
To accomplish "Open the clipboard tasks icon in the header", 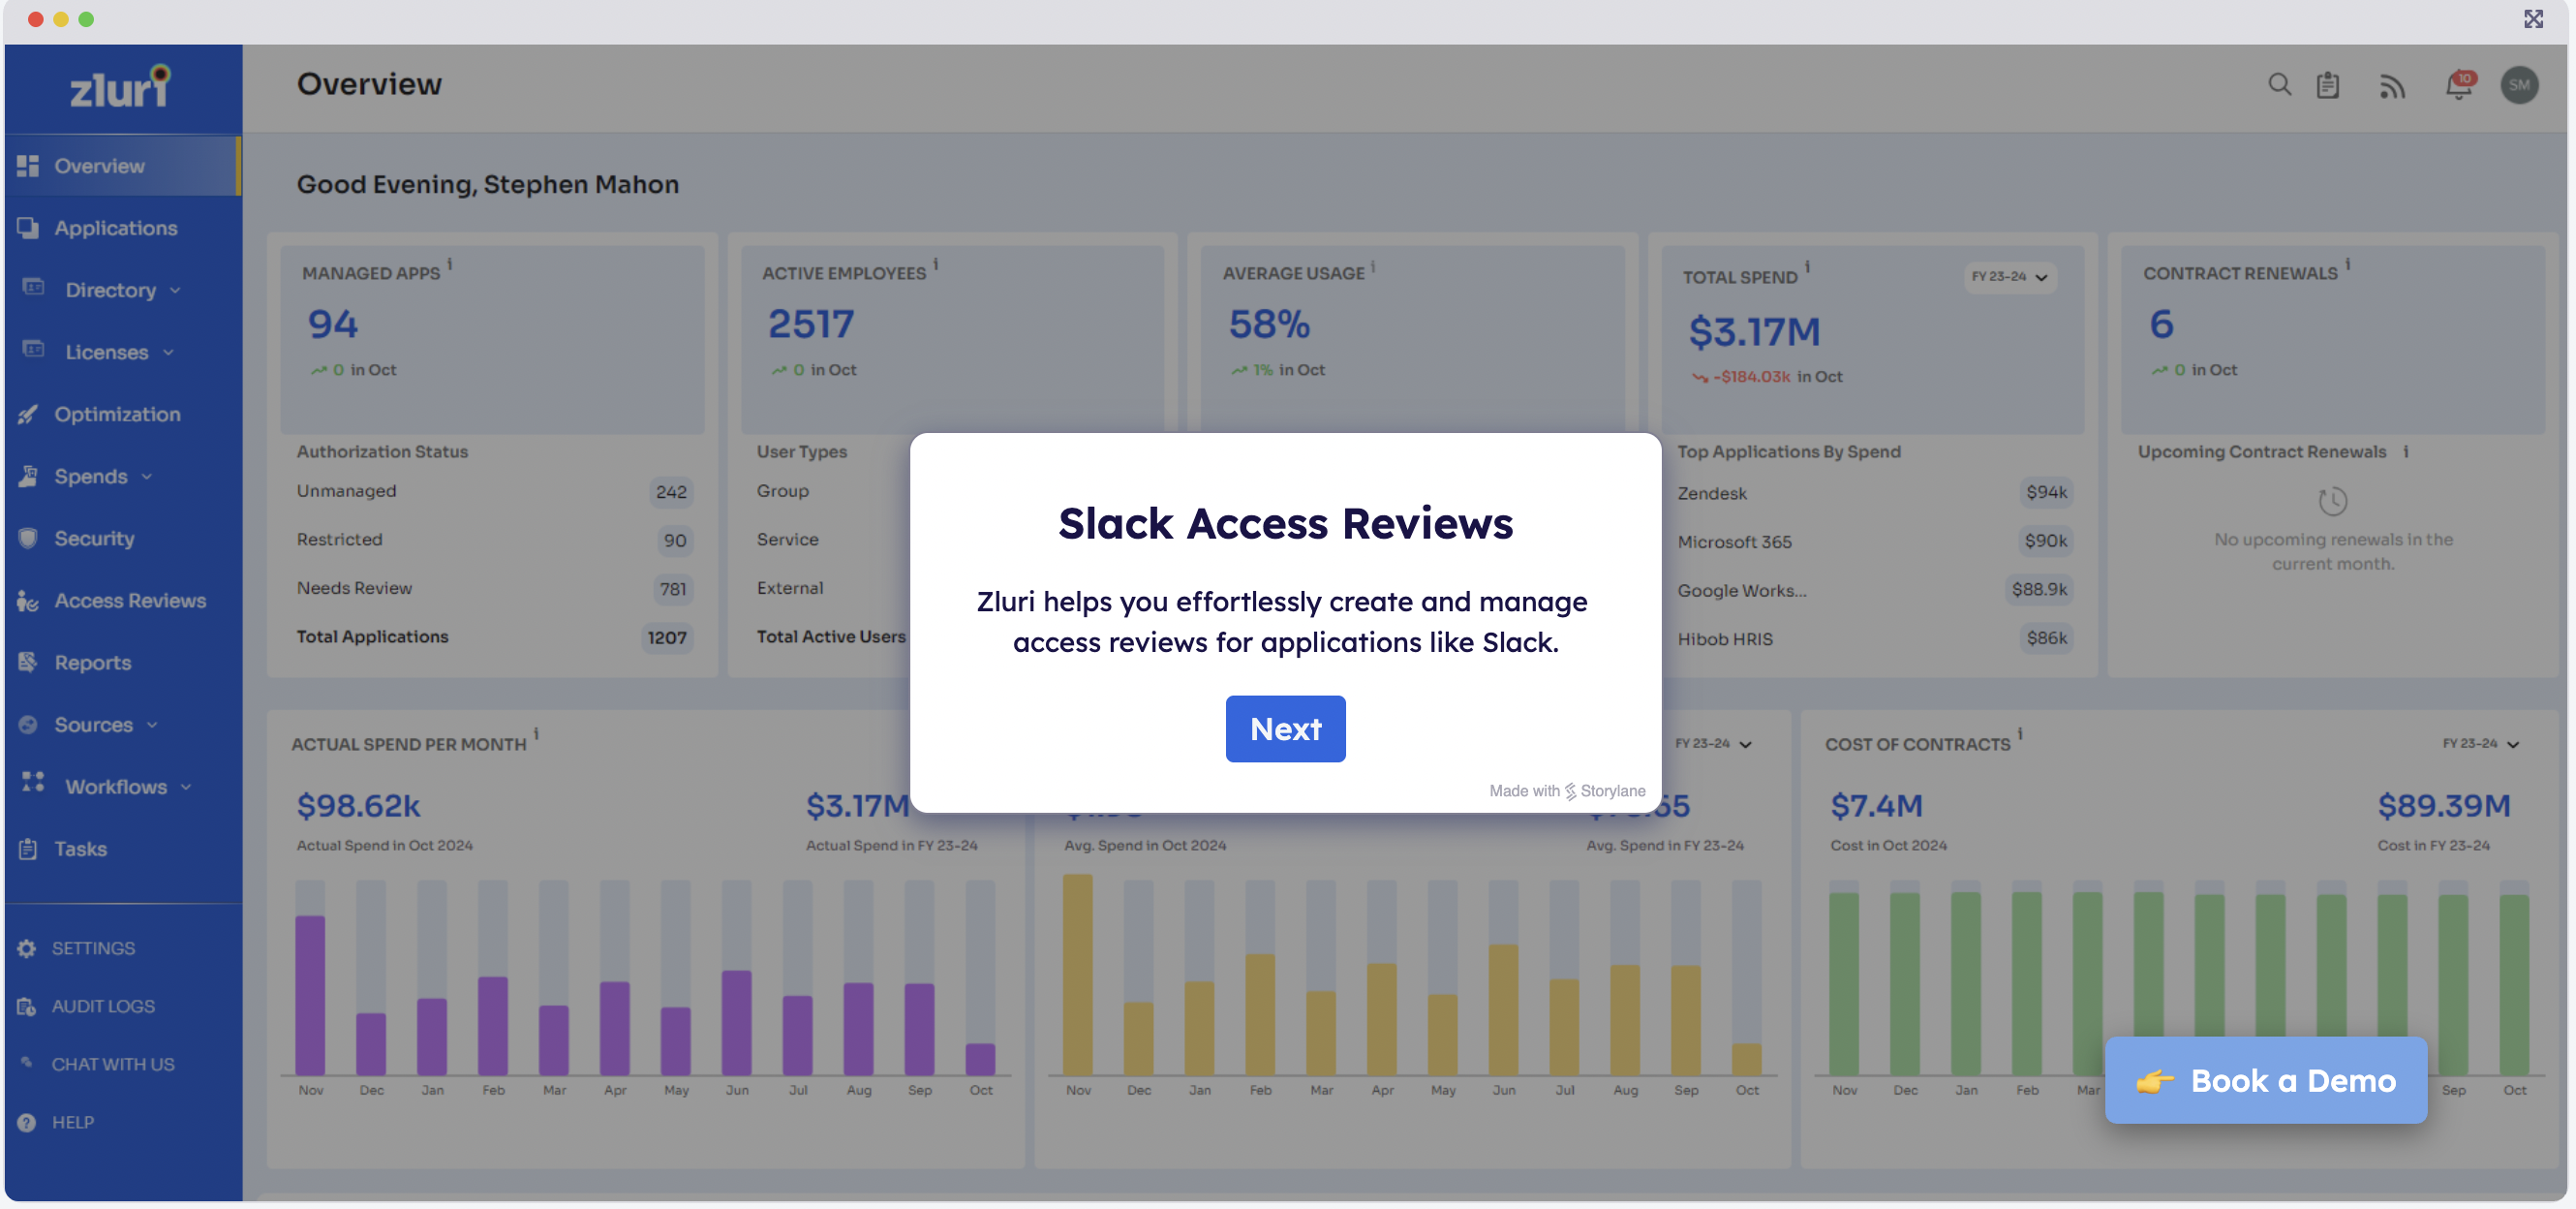I will pyautogui.click(x=2328, y=86).
